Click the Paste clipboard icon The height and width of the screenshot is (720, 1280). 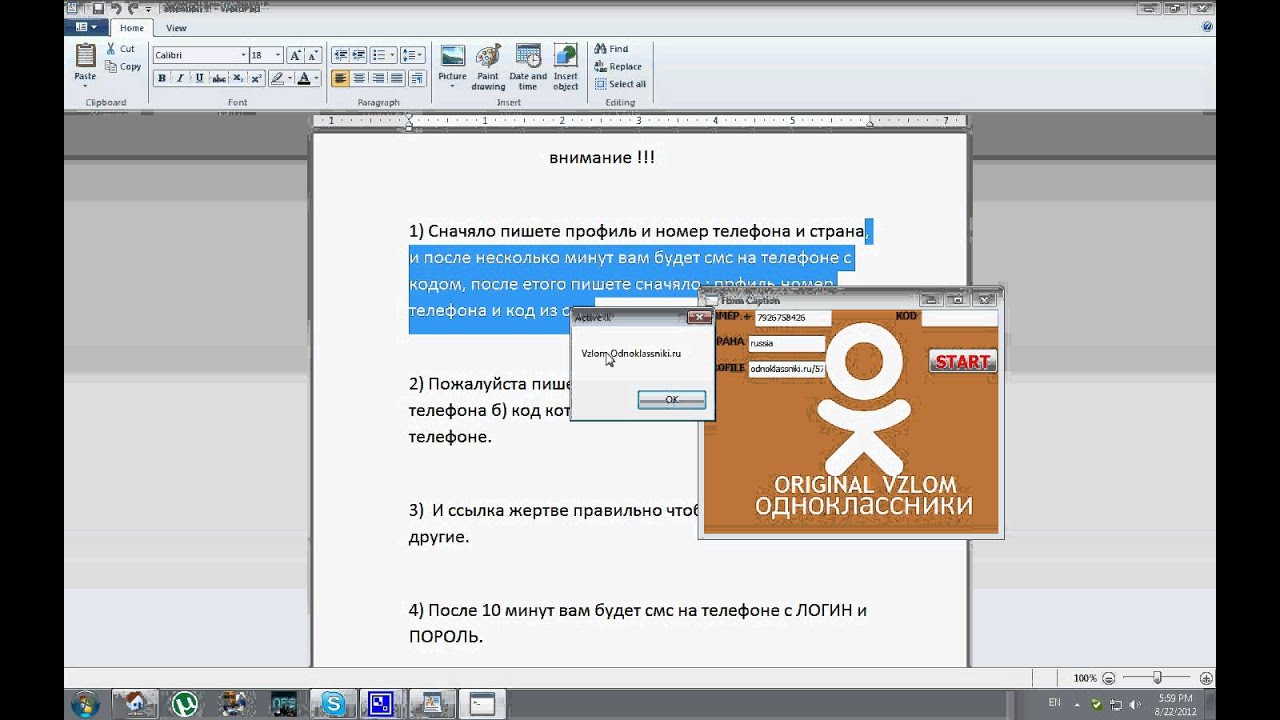[x=86, y=54]
